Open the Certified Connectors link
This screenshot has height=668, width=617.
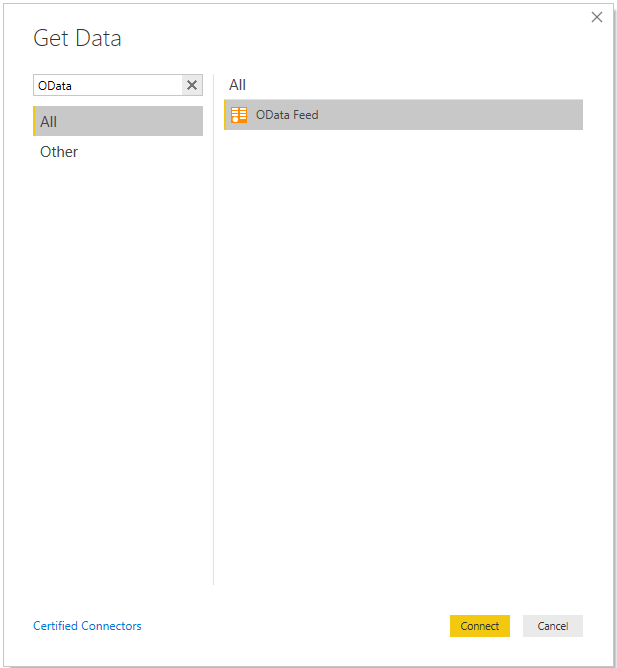[x=87, y=626]
